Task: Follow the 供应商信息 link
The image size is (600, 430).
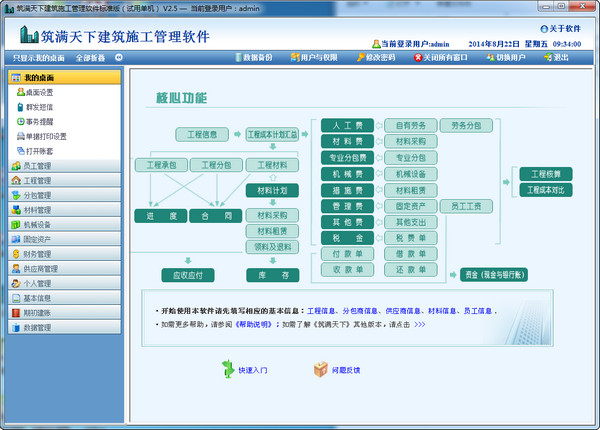Action: coord(403,311)
